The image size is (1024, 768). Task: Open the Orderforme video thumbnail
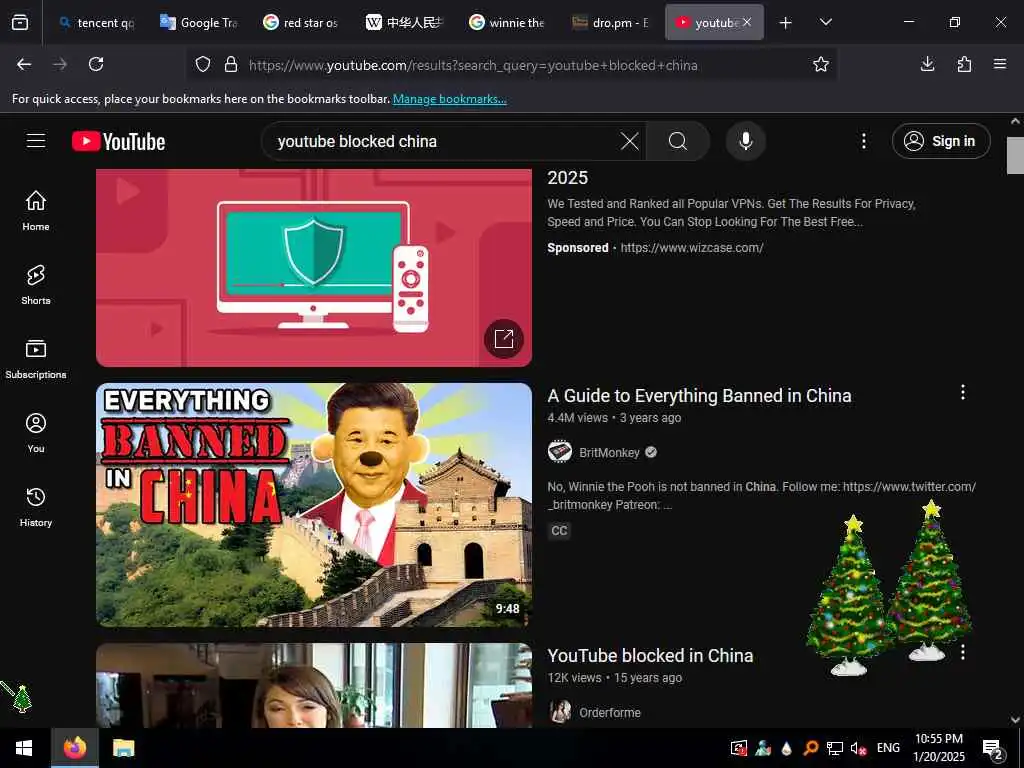[314, 685]
